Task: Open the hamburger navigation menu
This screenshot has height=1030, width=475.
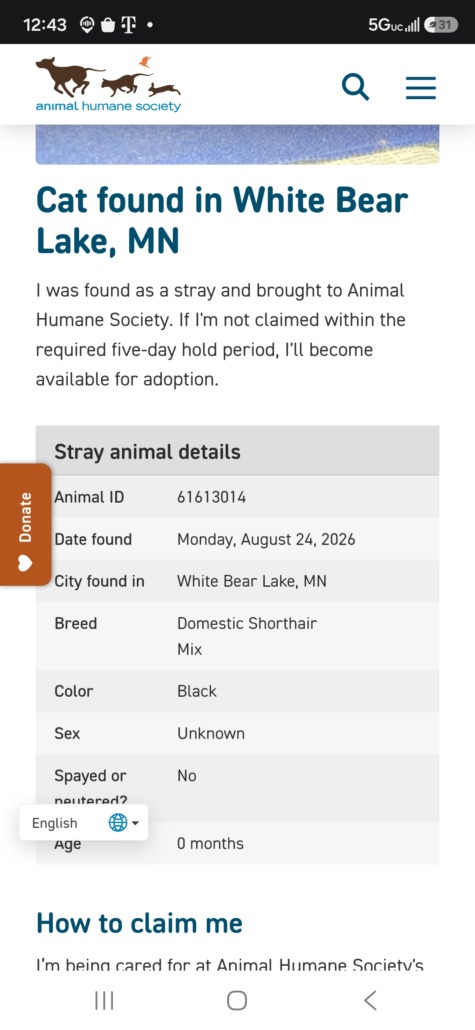Action: tap(420, 87)
